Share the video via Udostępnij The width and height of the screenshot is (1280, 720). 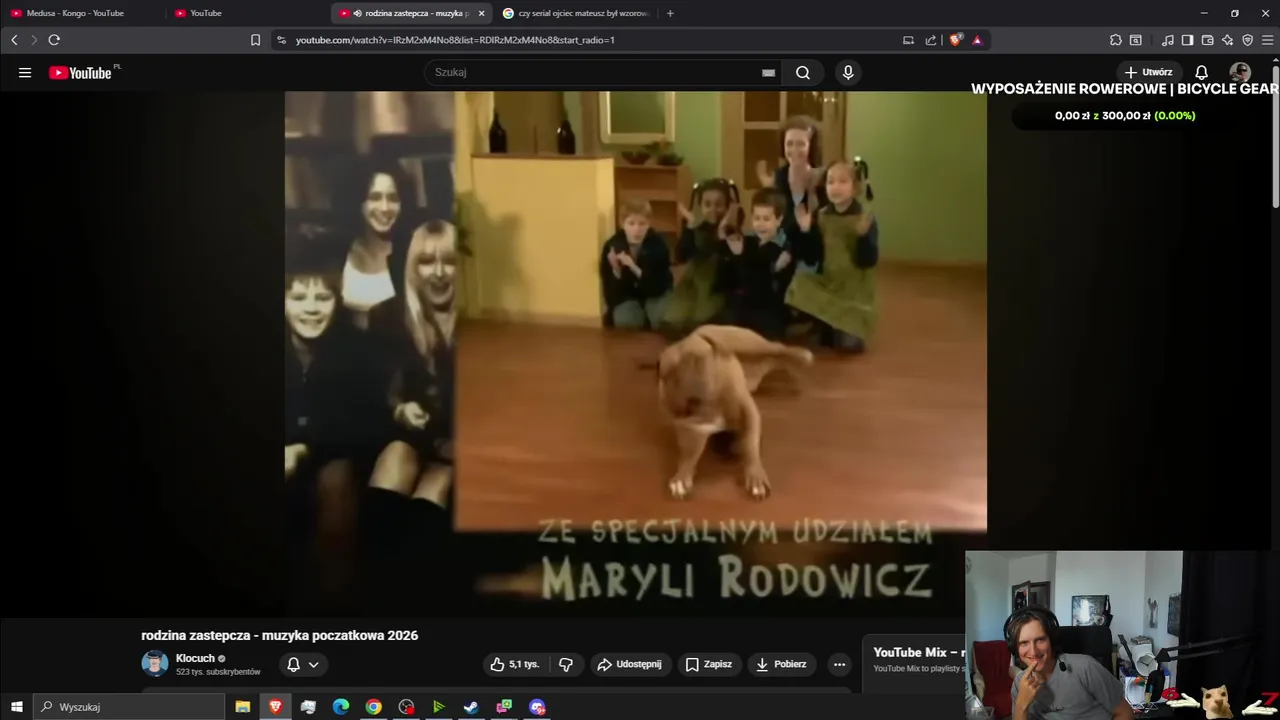pos(629,664)
